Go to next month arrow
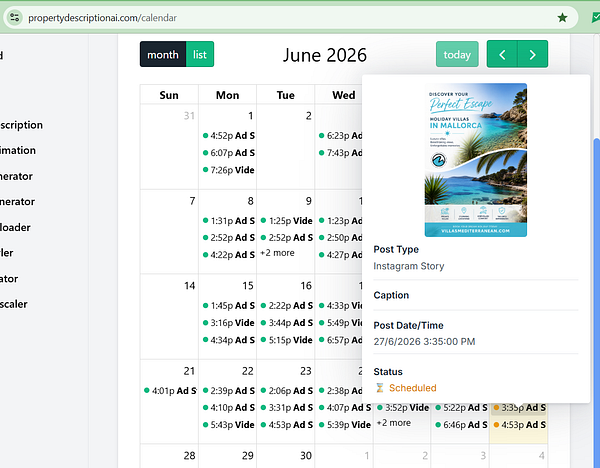This screenshot has height=468, width=600. coord(533,54)
